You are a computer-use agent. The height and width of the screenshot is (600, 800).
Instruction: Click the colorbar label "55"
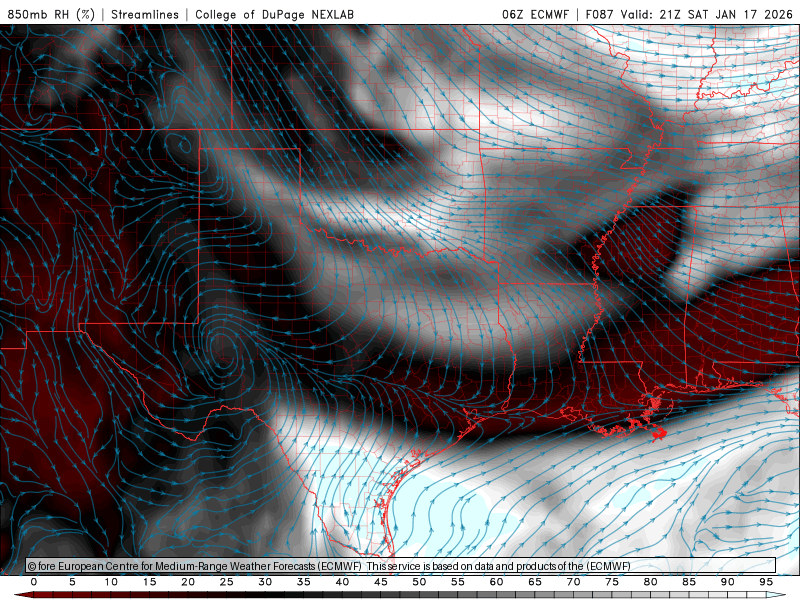(458, 582)
